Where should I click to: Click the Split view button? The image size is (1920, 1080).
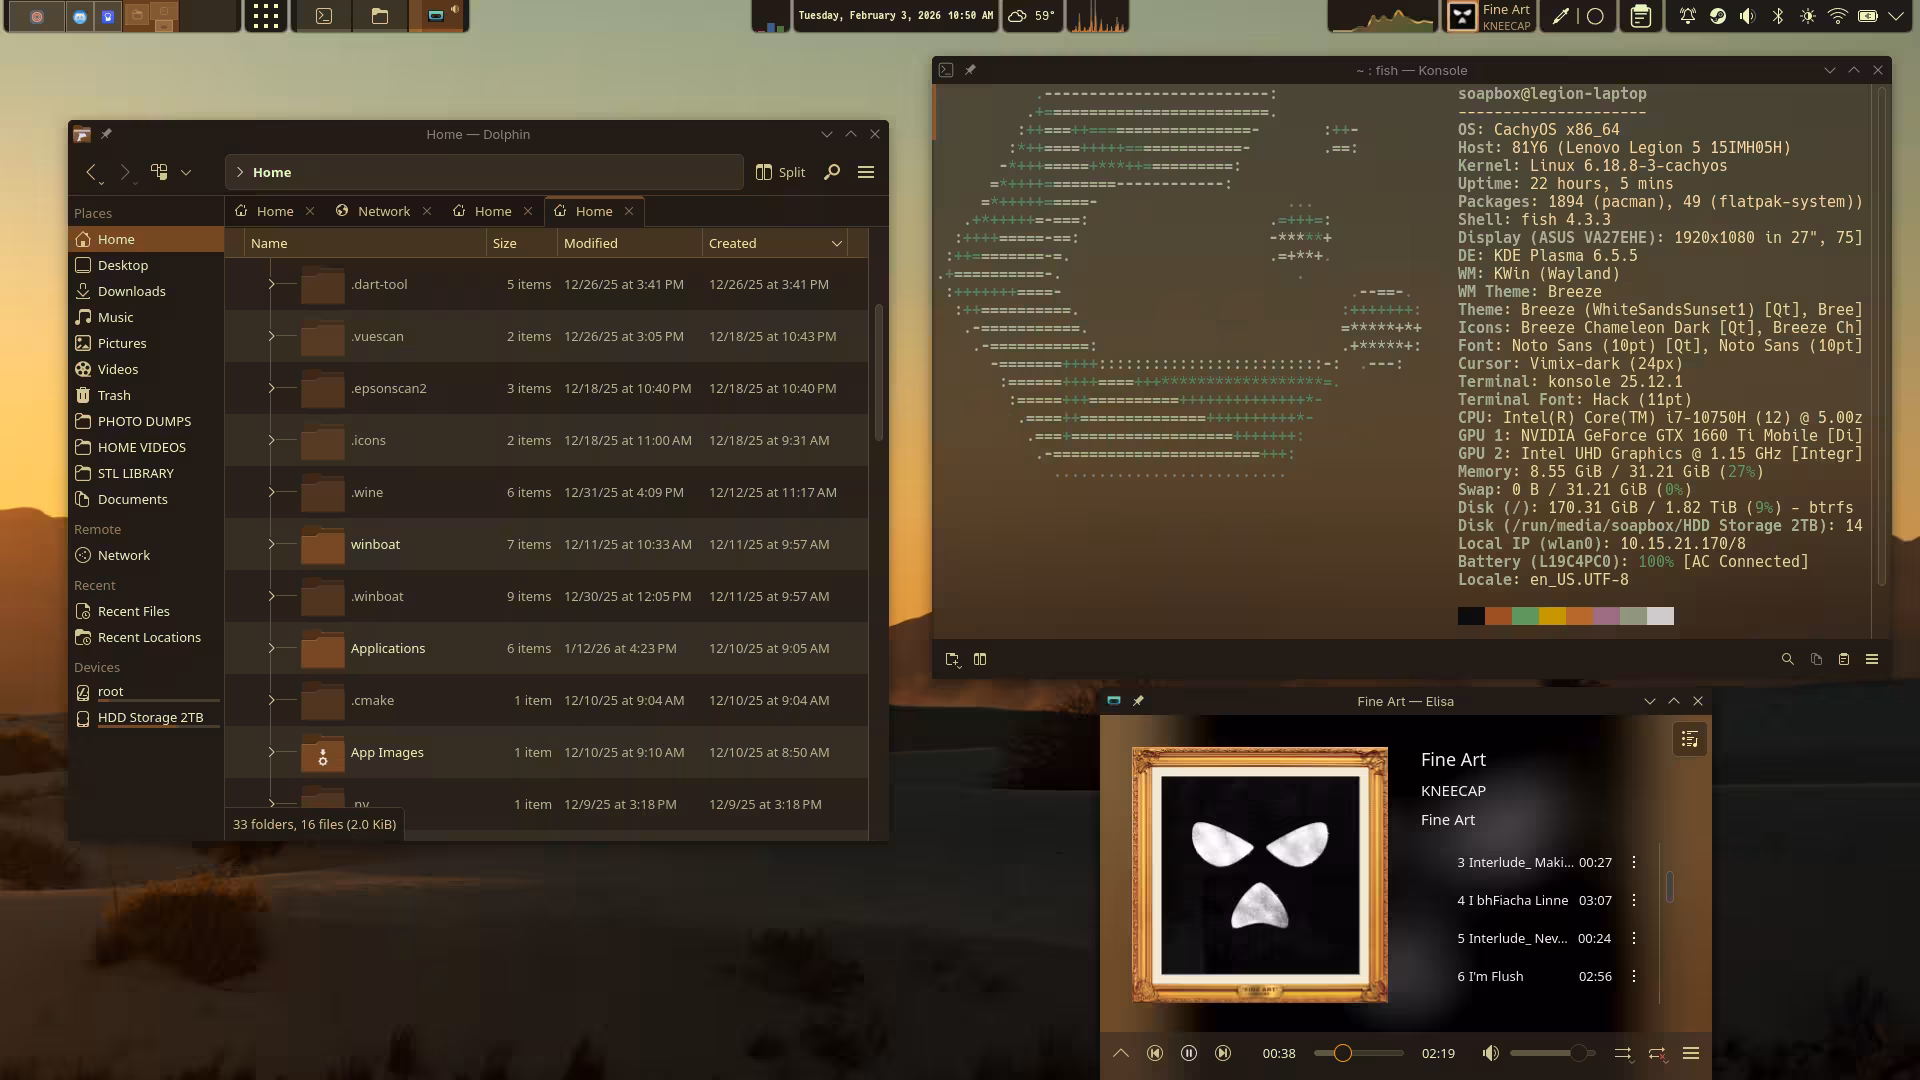[780, 172]
